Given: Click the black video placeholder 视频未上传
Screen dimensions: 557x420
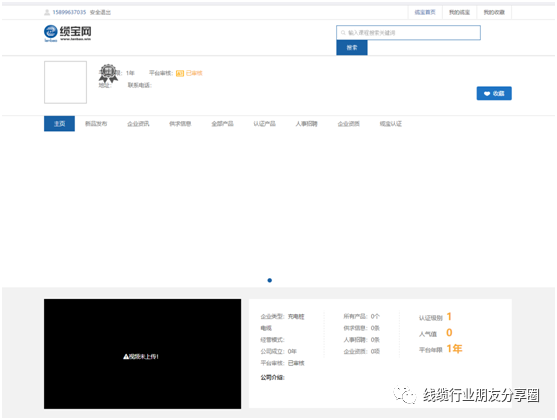Looking at the screenshot, I should click(142, 354).
